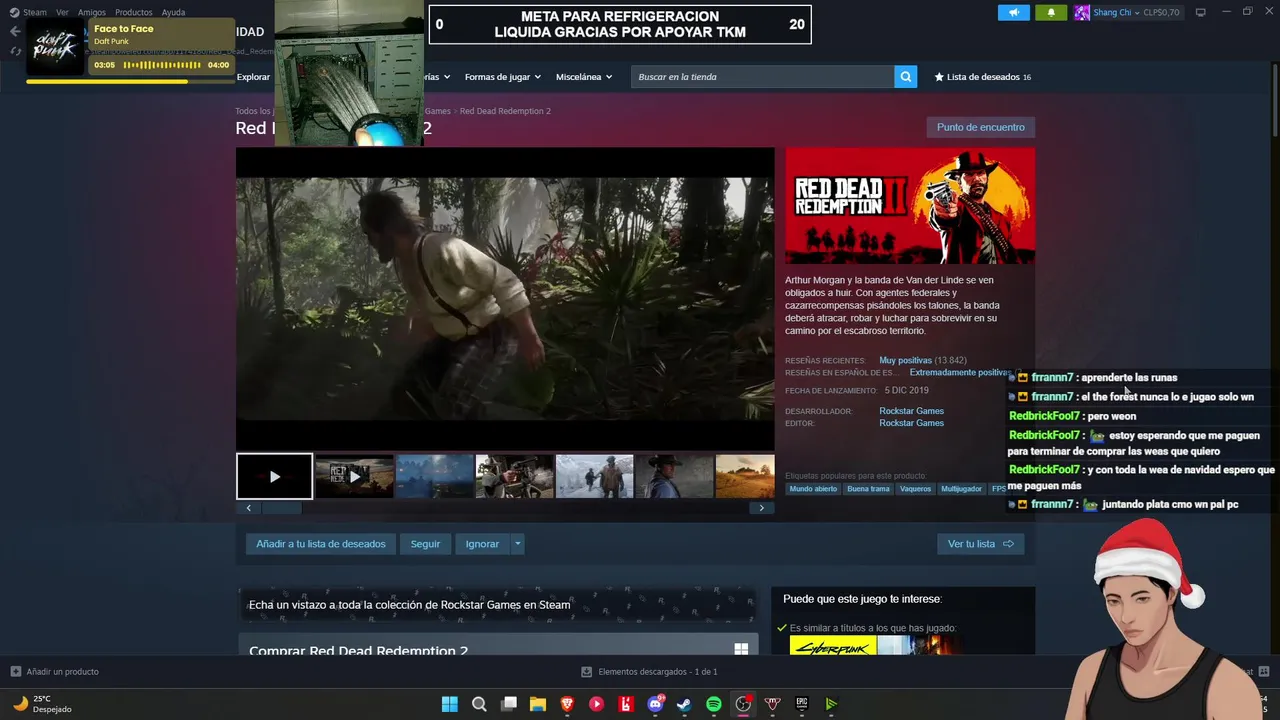This screenshot has height=720, width=1280.
Task: Click the Ver tu lista button
Action: (980, 544)
